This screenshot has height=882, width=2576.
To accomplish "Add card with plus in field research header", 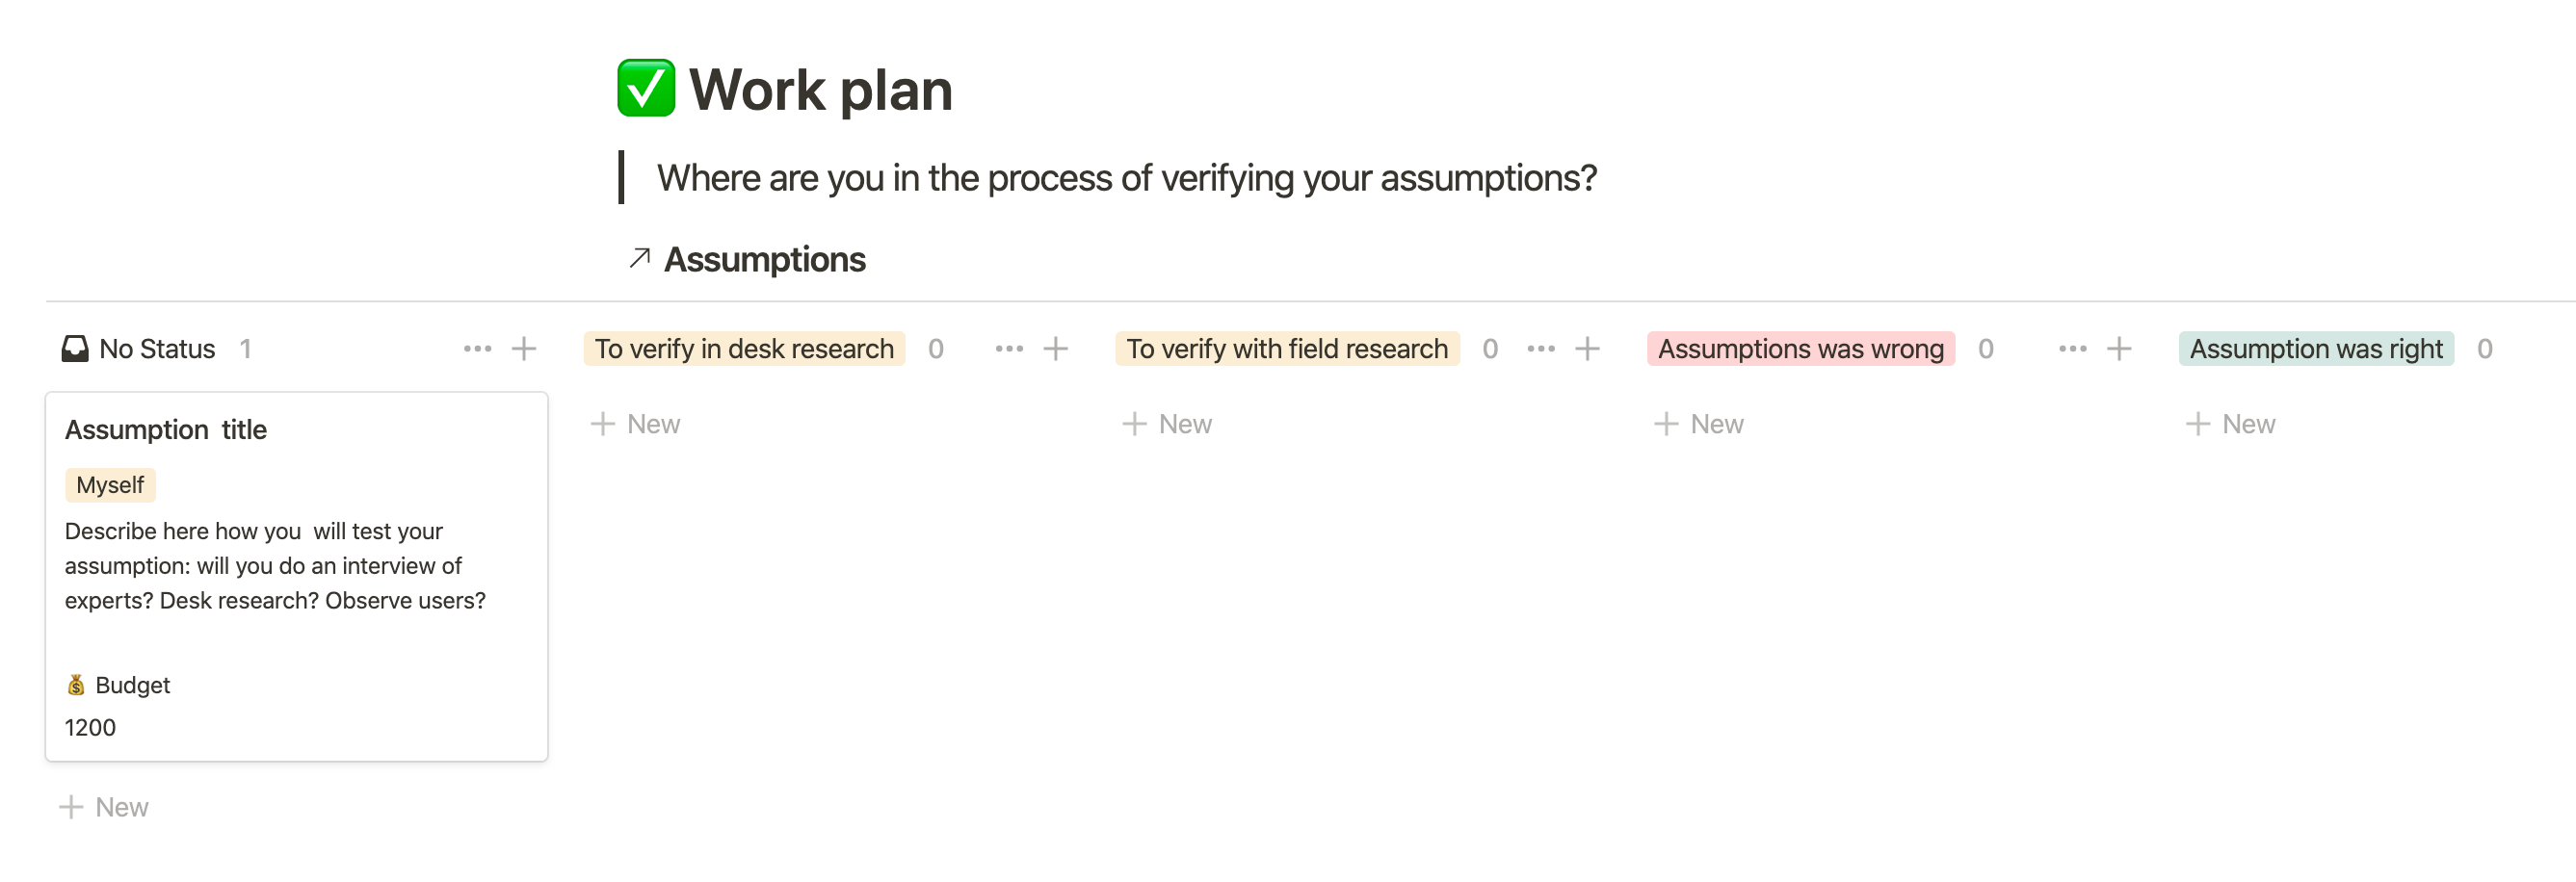I will 1587,349.
